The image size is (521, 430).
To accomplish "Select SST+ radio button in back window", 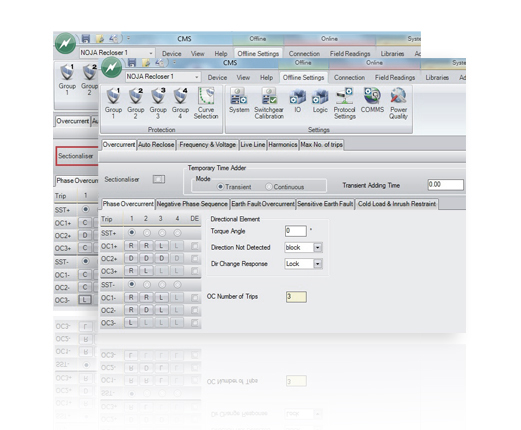I will click(x=86, y=209).
